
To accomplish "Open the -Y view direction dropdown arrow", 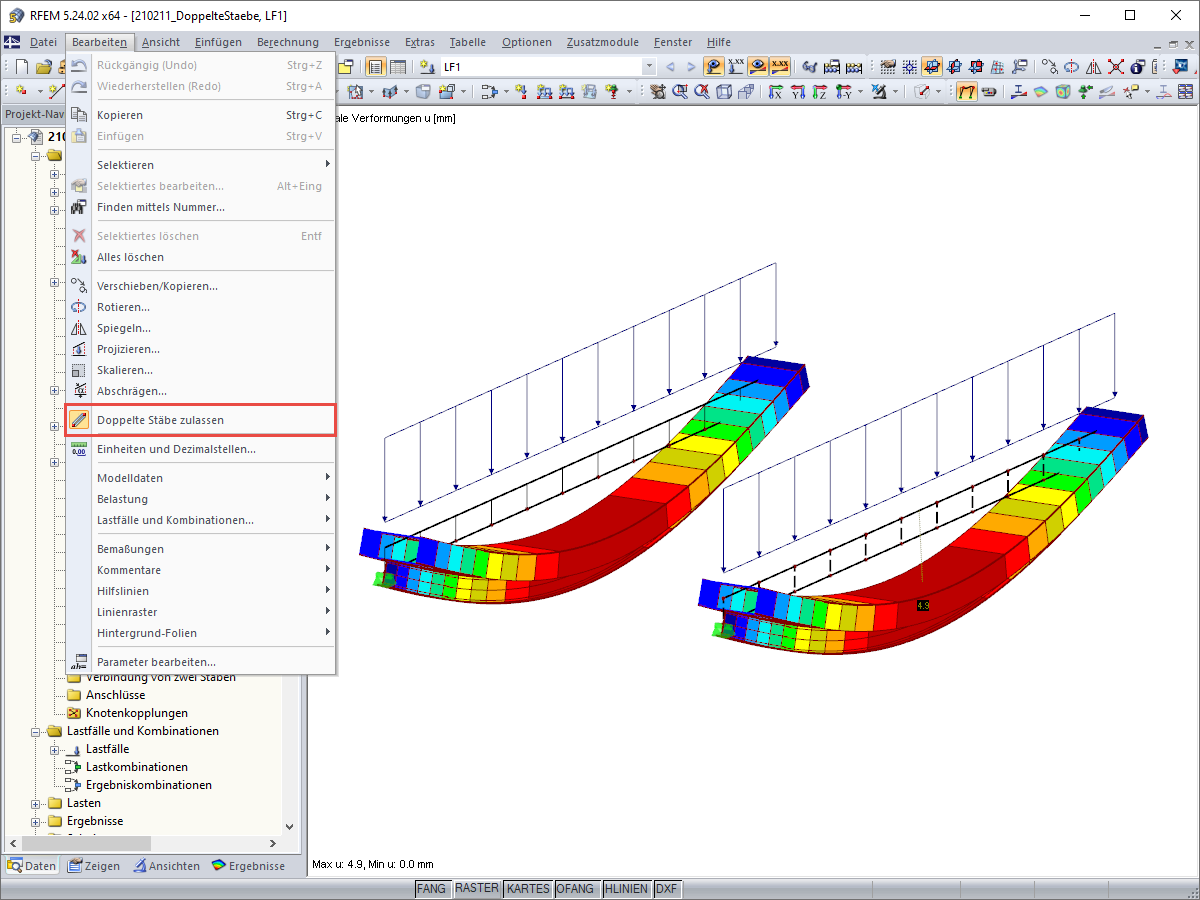I will click(x=860, y=91).
